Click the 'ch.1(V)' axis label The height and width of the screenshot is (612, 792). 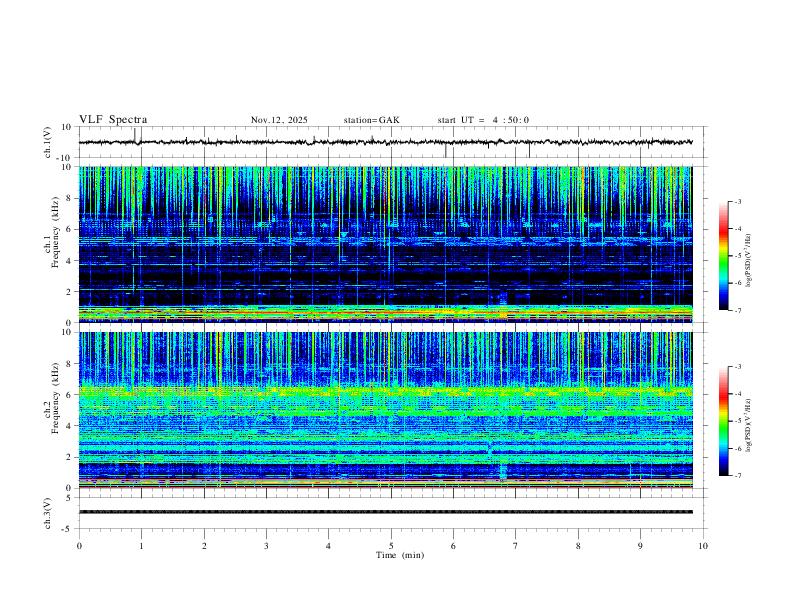pos(48,142)
